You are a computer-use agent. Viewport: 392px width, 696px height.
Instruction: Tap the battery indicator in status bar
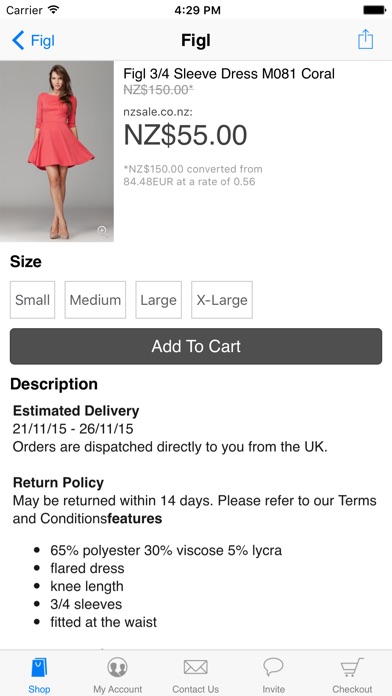(374, 10)
